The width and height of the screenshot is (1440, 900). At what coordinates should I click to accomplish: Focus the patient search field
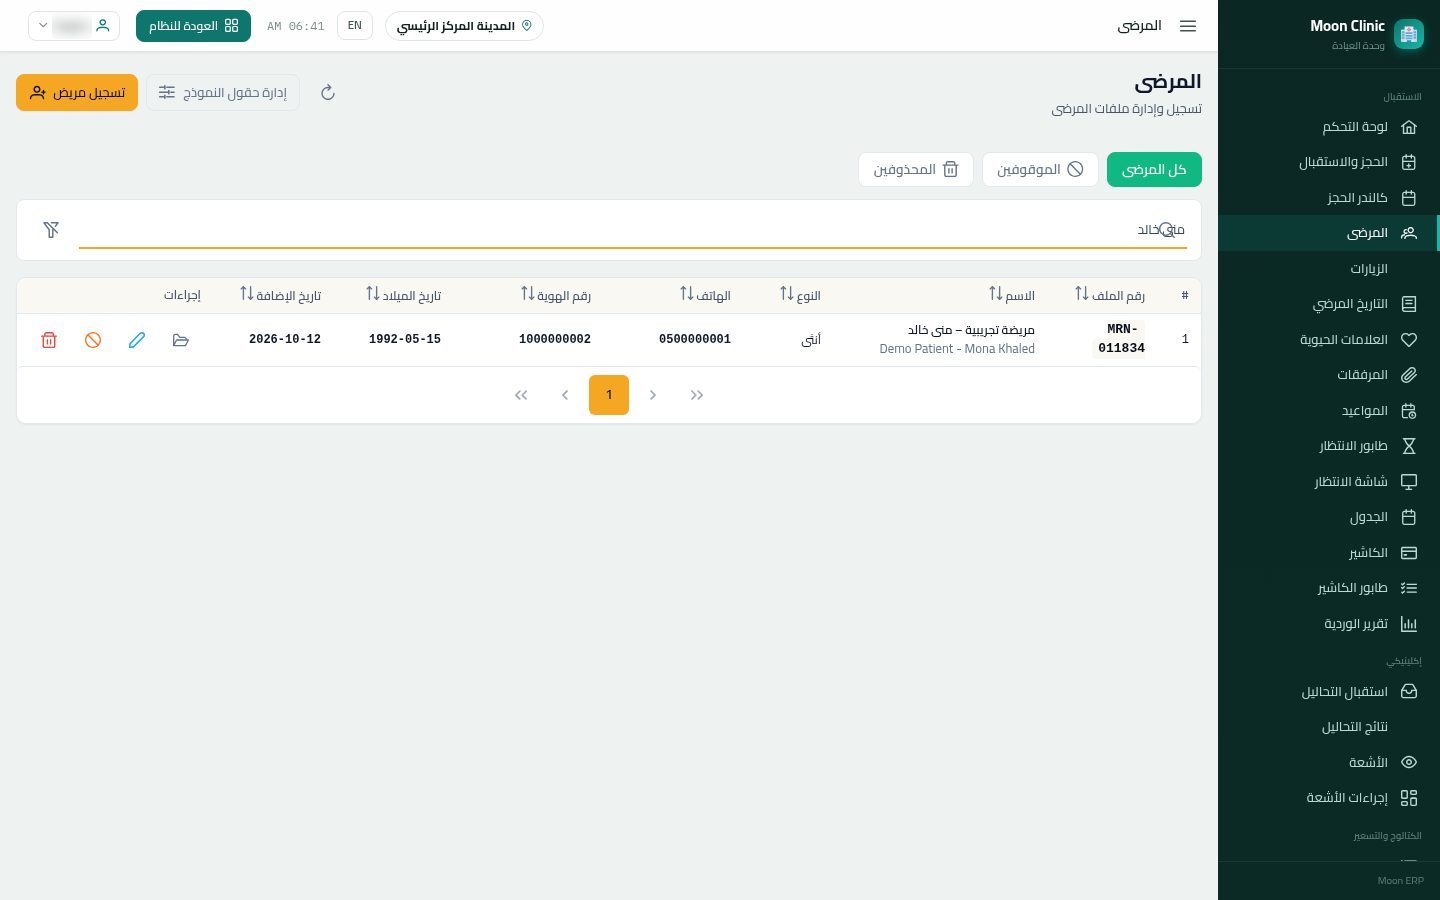(632, 230)
